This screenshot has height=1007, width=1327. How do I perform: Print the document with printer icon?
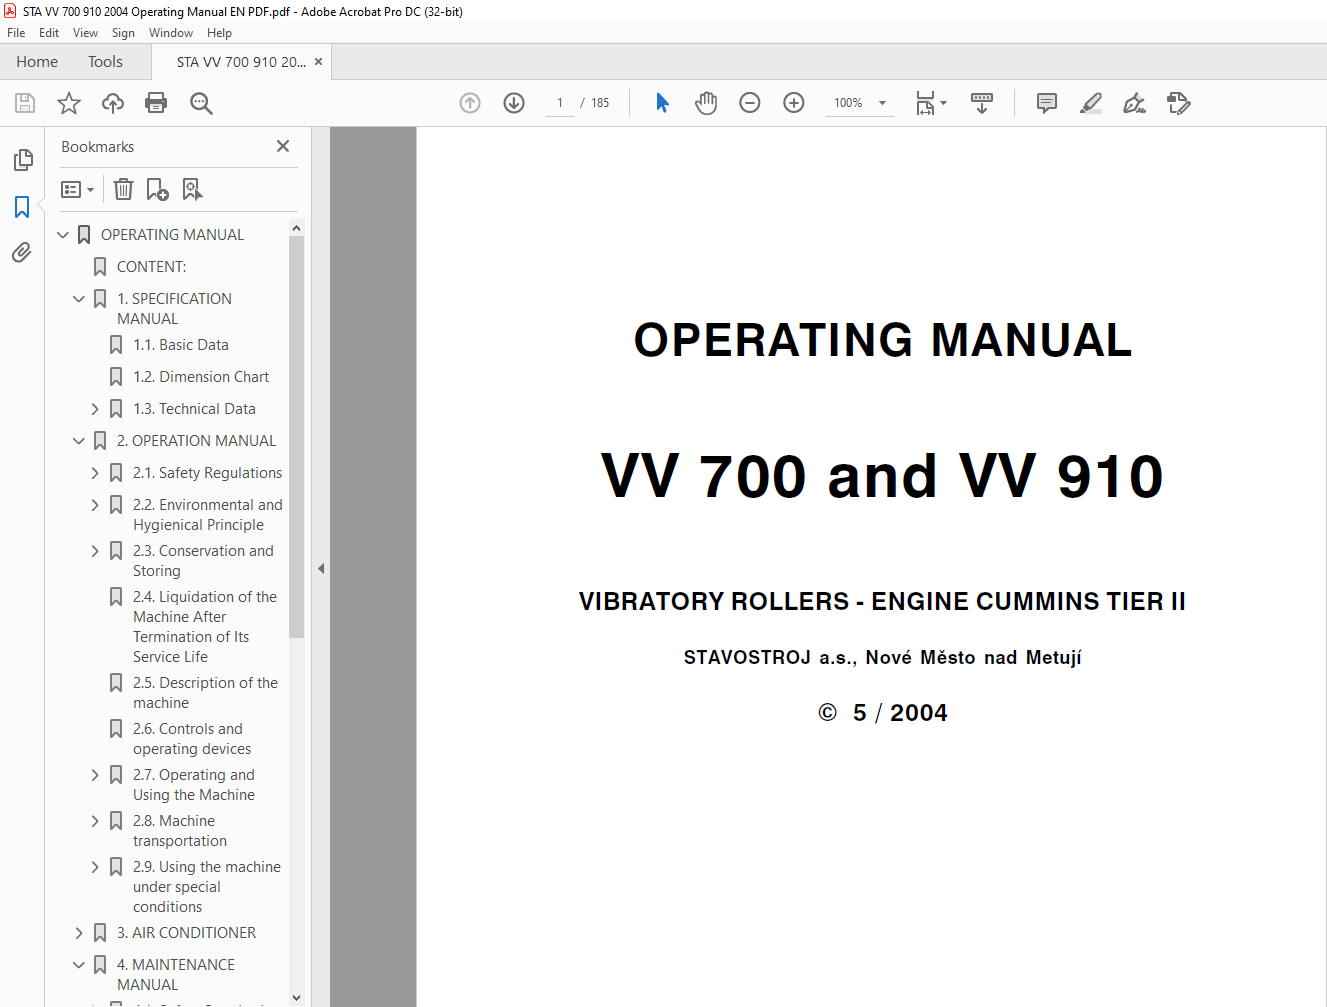(156, 103)
